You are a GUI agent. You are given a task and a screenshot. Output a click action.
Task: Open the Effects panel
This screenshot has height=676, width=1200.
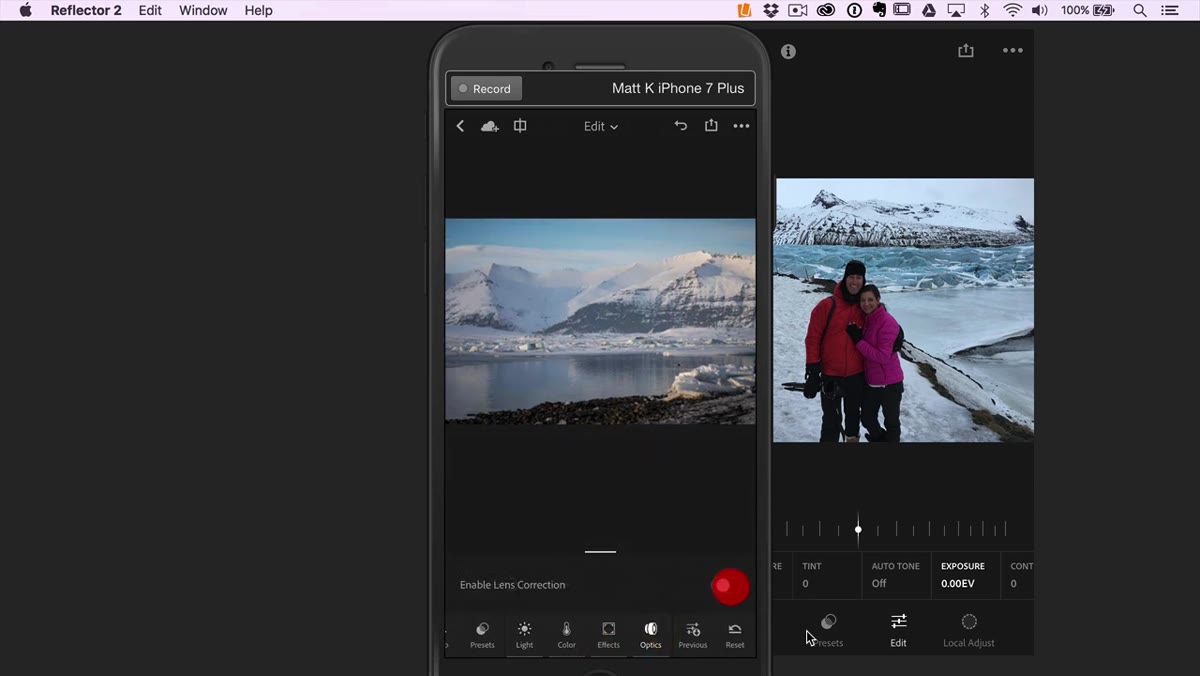[608, 635]
